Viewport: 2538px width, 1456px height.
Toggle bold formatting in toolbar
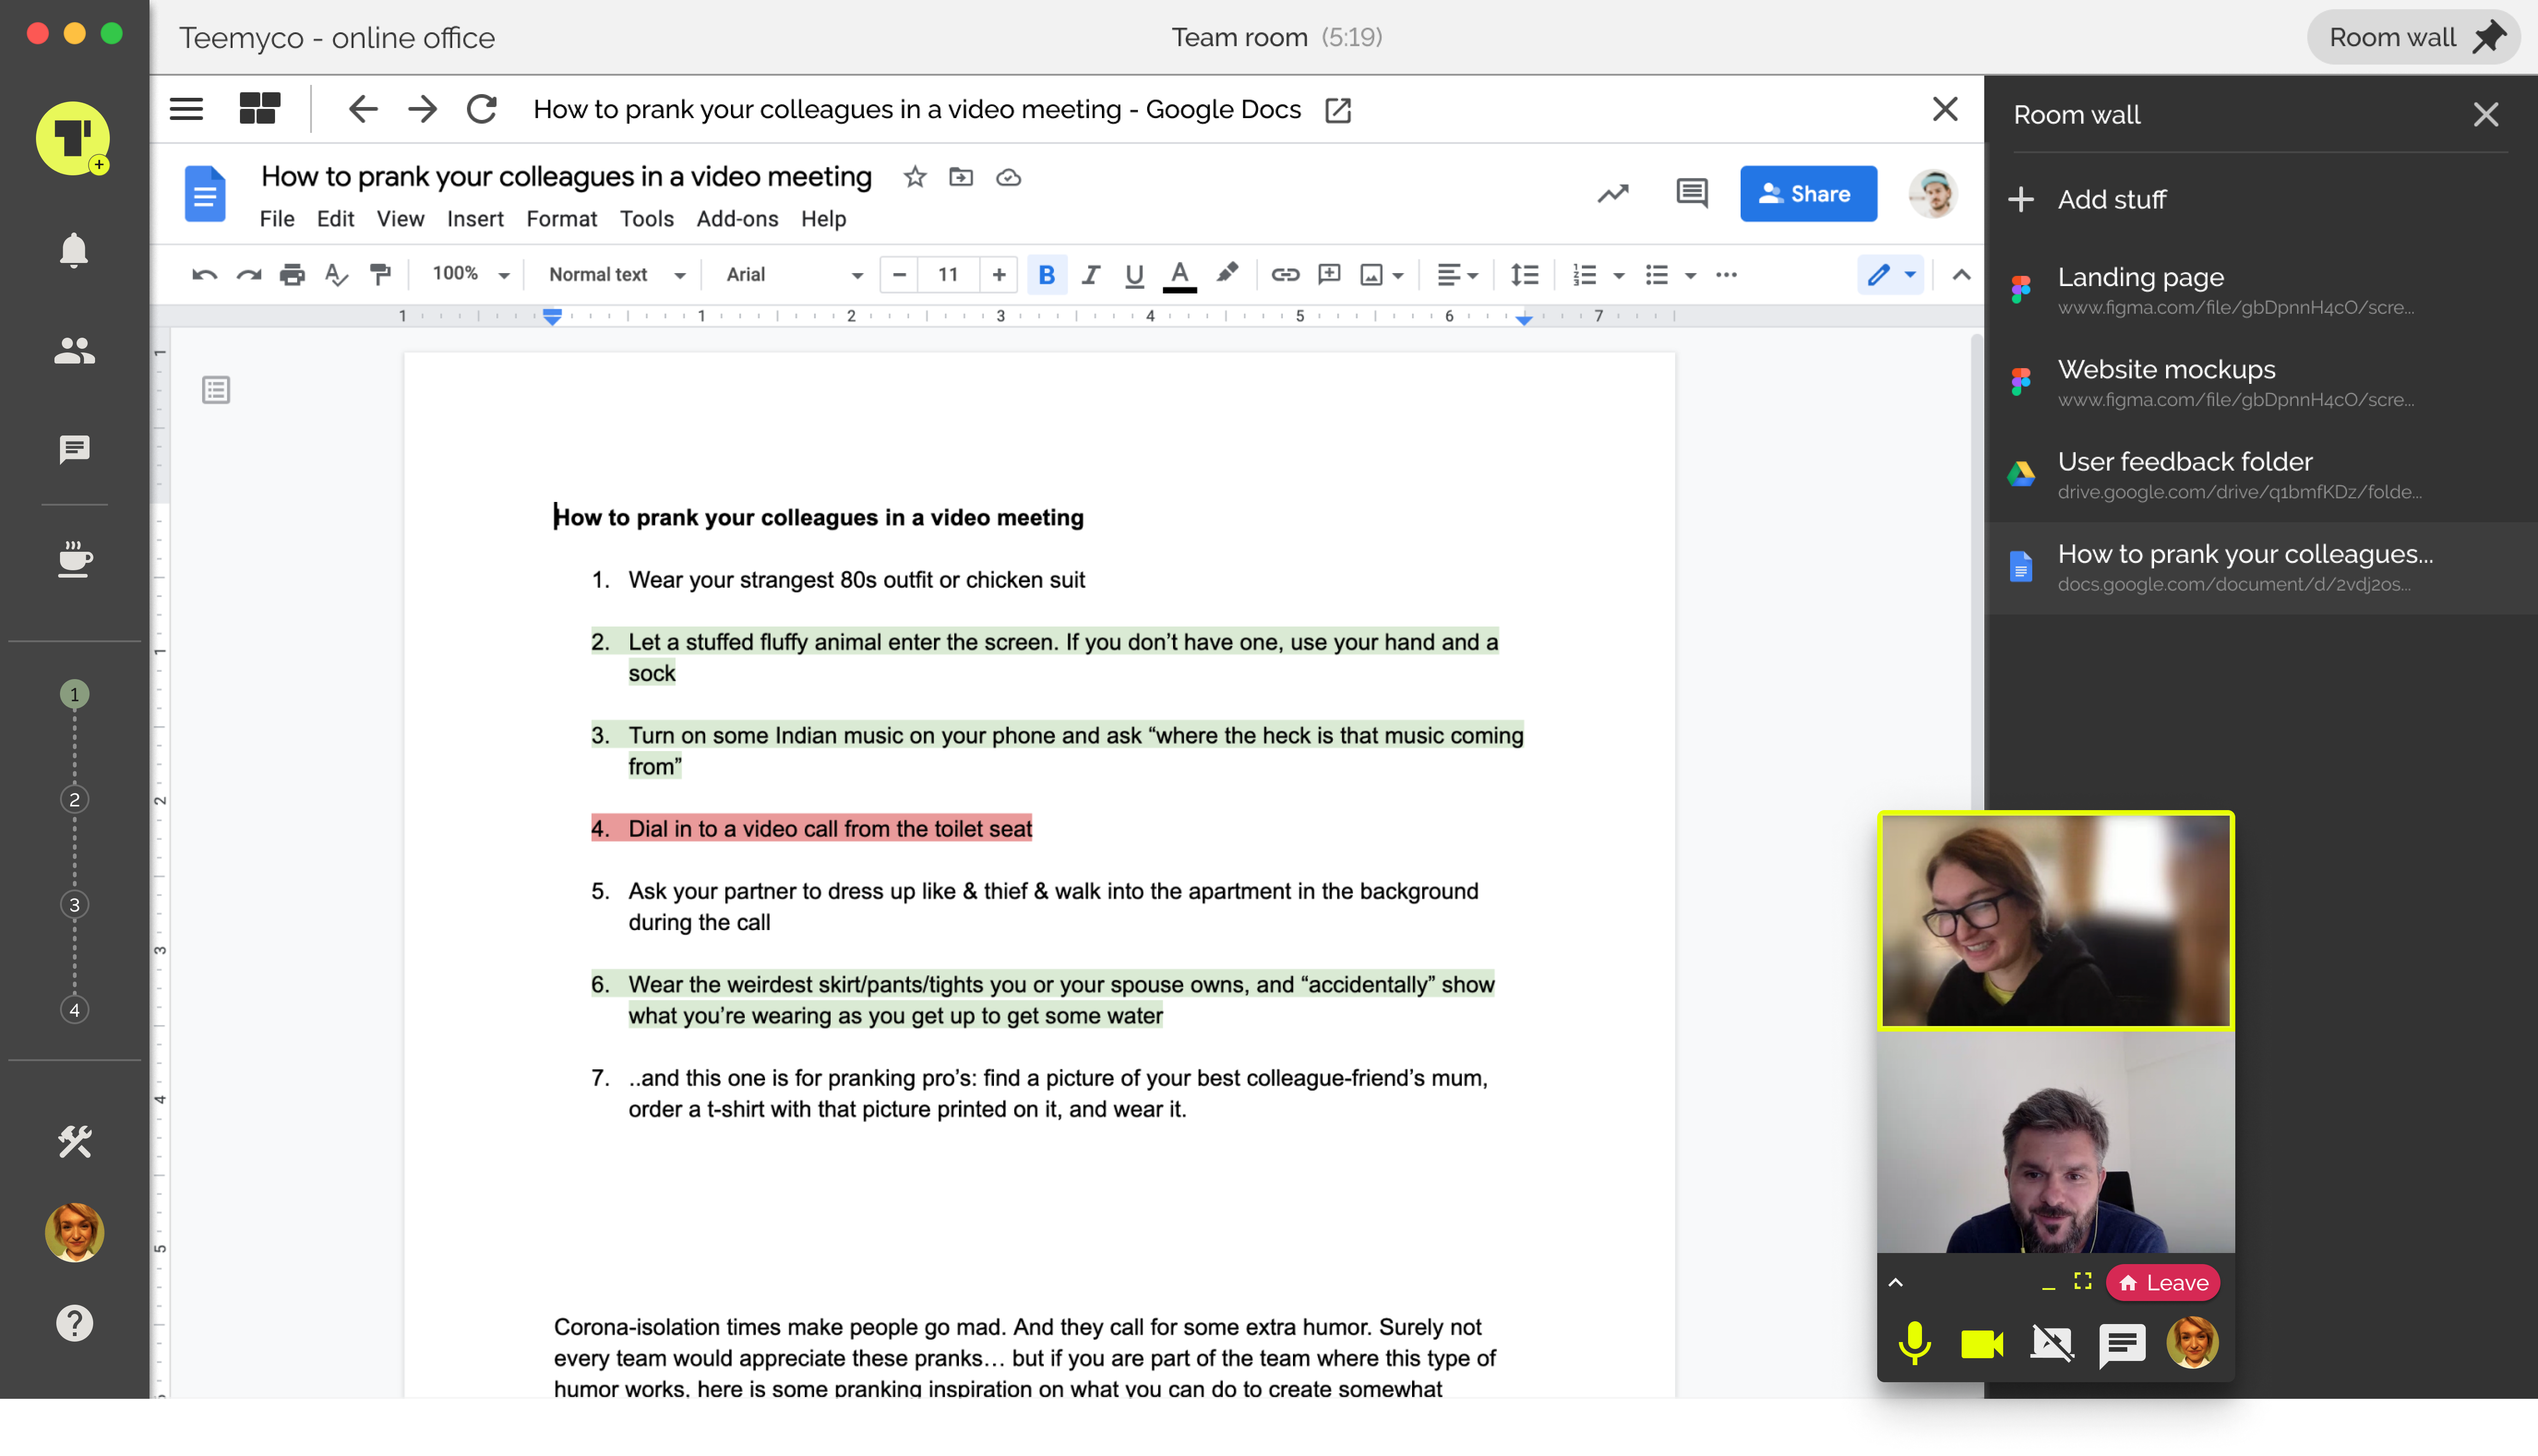pos(1046,274)
